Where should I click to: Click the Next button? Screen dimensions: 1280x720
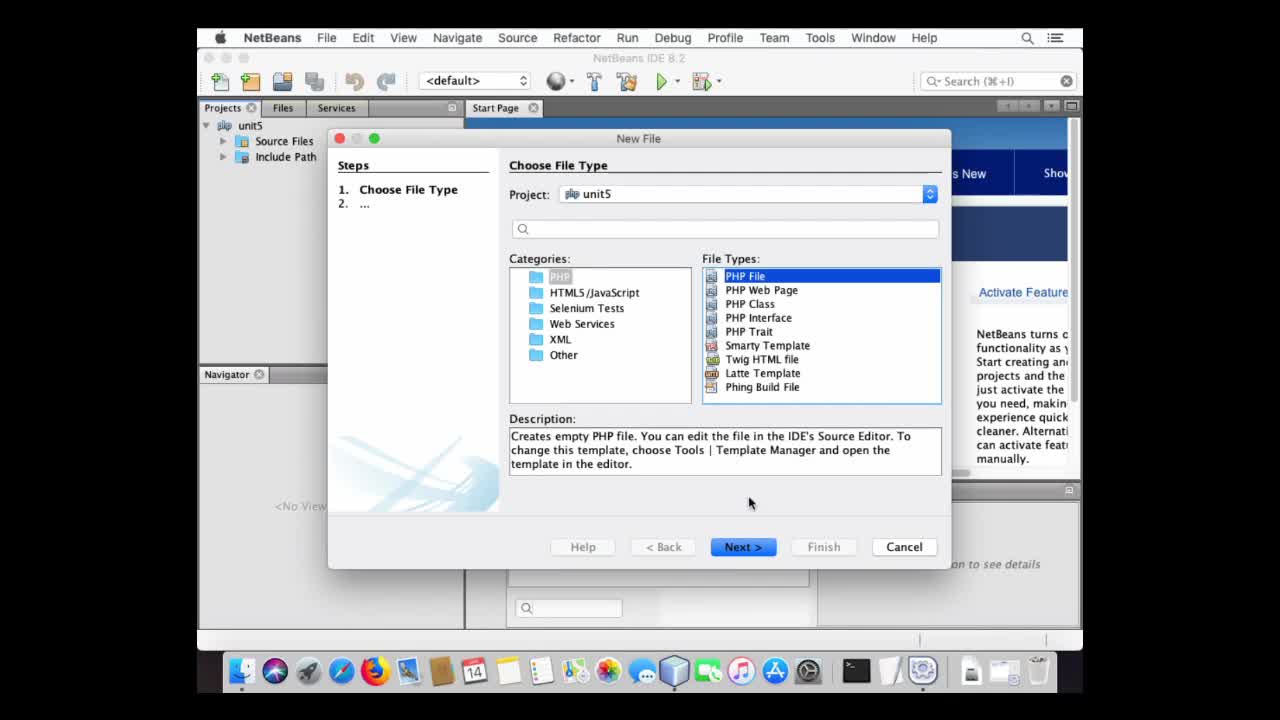point(743,547)
